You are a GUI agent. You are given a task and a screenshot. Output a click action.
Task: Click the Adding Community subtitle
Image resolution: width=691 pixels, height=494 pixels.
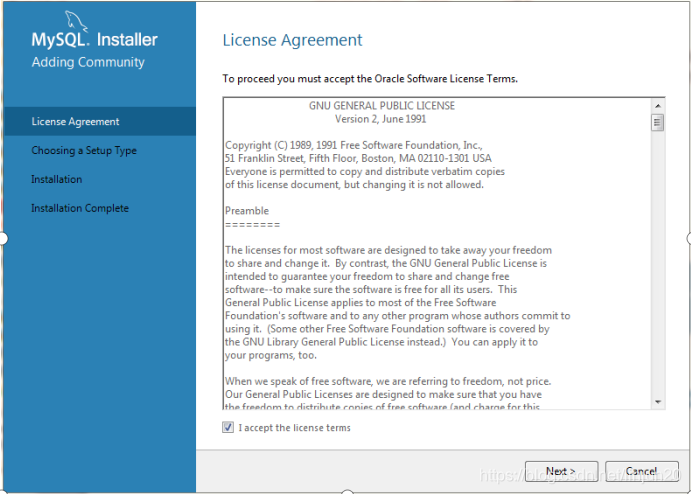[88, 62]
